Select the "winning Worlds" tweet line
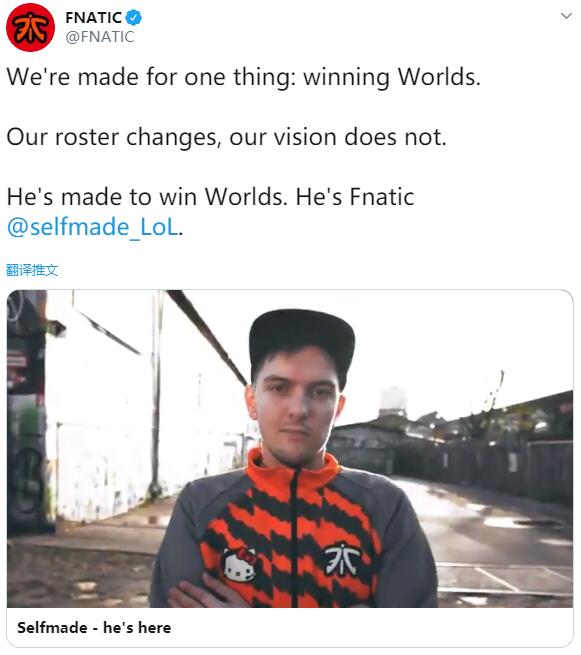This screenshot has width=581, height=655. click(244, 77)
